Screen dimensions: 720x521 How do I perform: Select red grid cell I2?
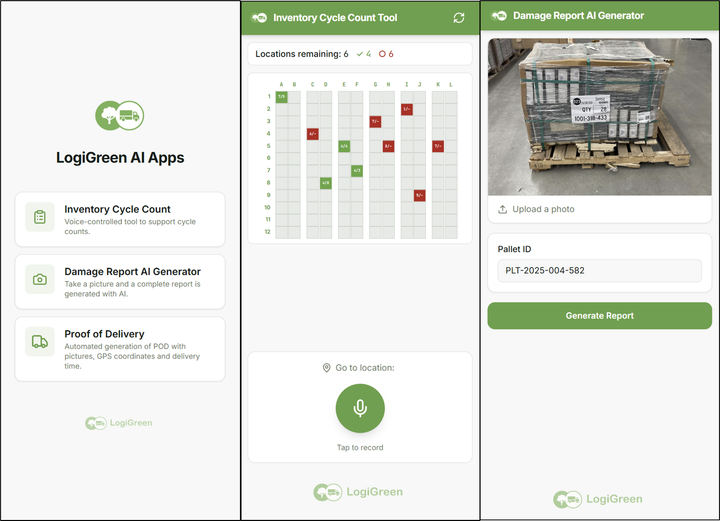pyautogui.click(x=407, y=109)
